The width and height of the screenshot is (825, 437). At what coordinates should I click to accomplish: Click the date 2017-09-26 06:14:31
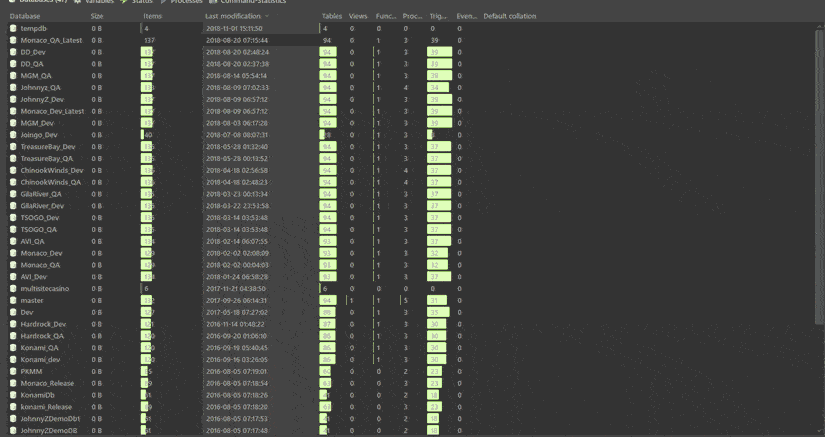236,300
